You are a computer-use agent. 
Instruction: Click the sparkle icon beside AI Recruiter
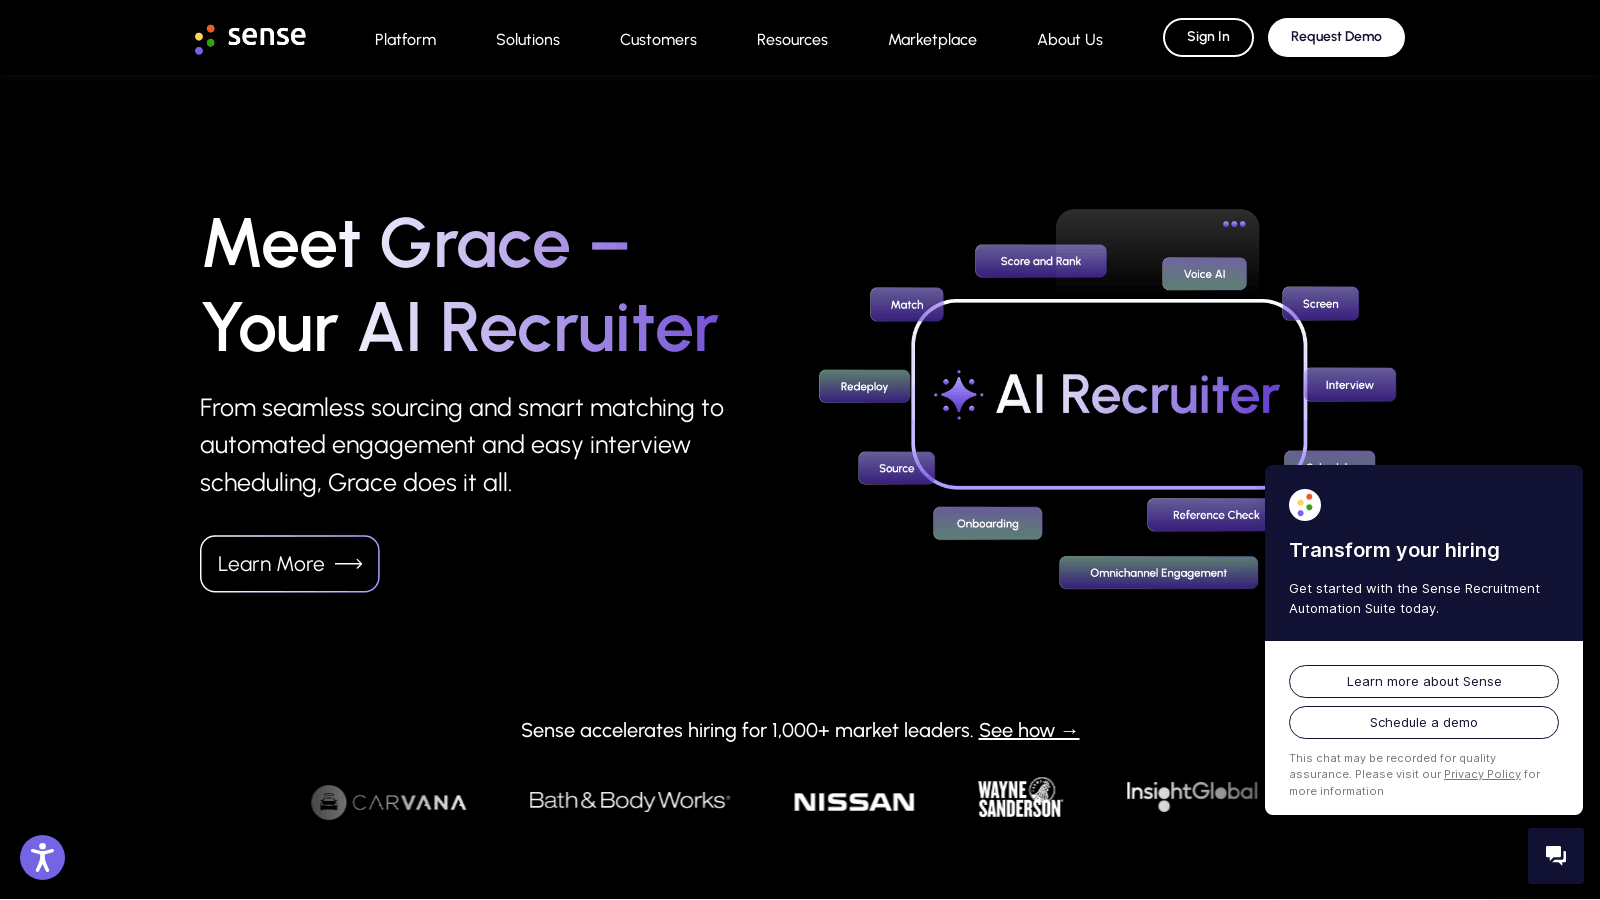[959, 394]
